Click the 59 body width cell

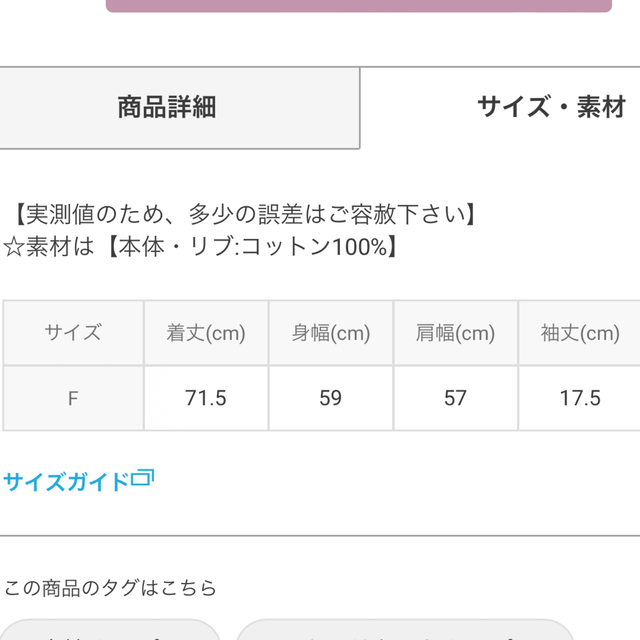tap(331, 398)
